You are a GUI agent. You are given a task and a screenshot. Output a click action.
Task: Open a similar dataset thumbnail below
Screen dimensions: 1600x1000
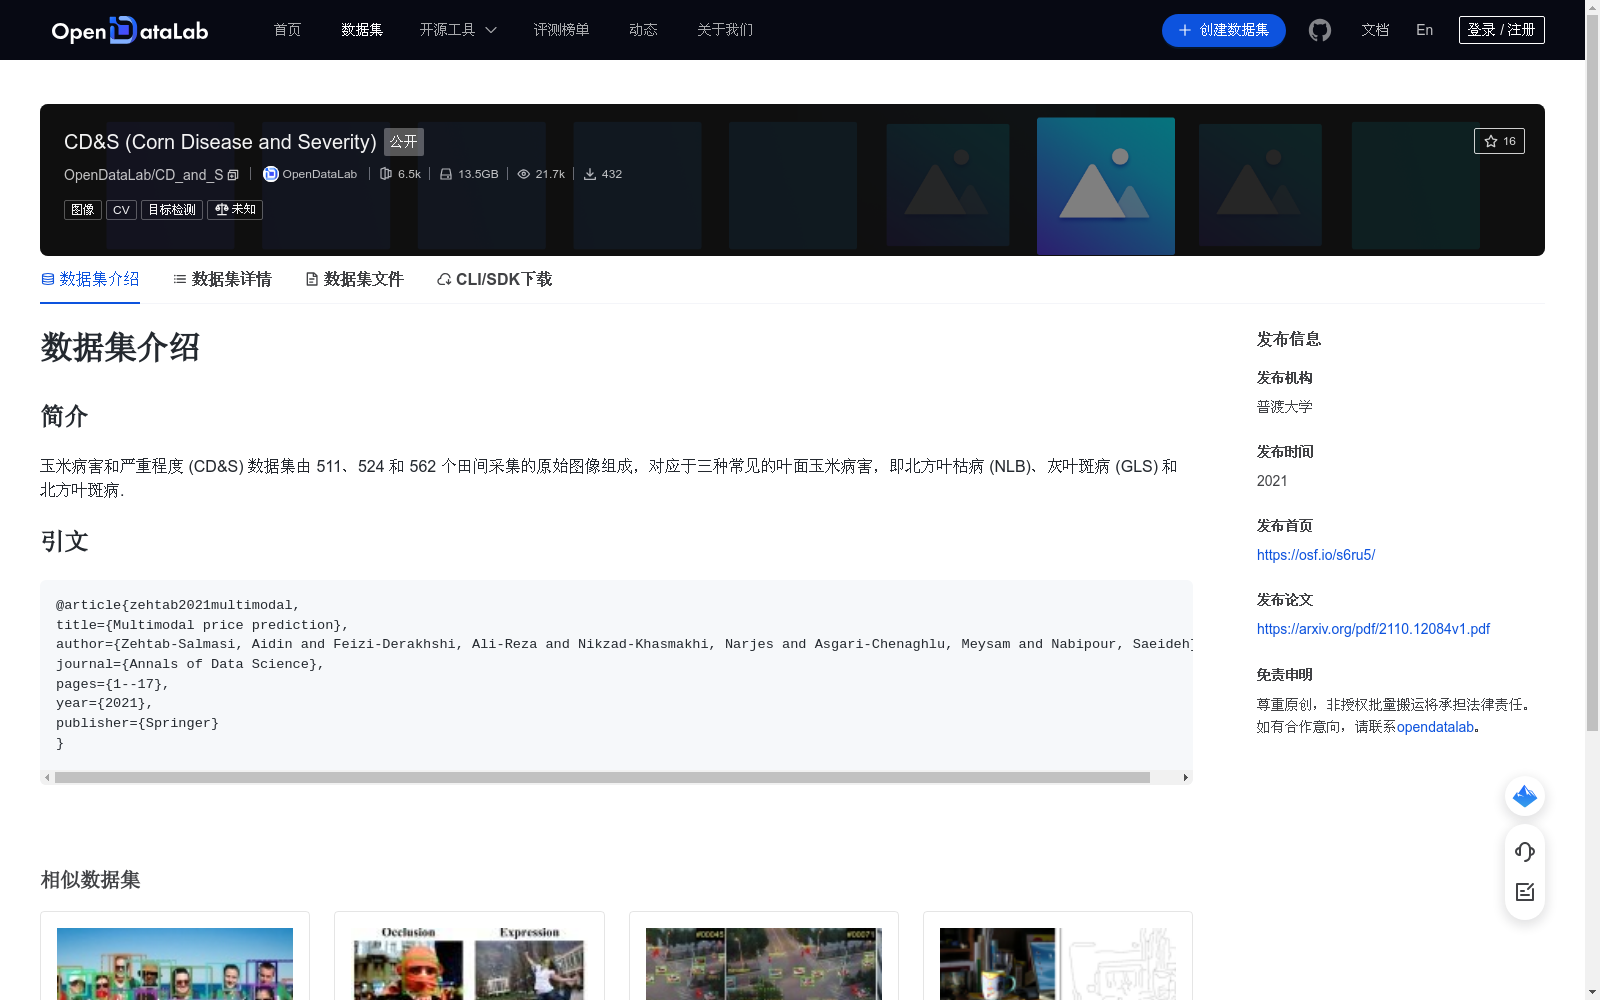[175, 963]
